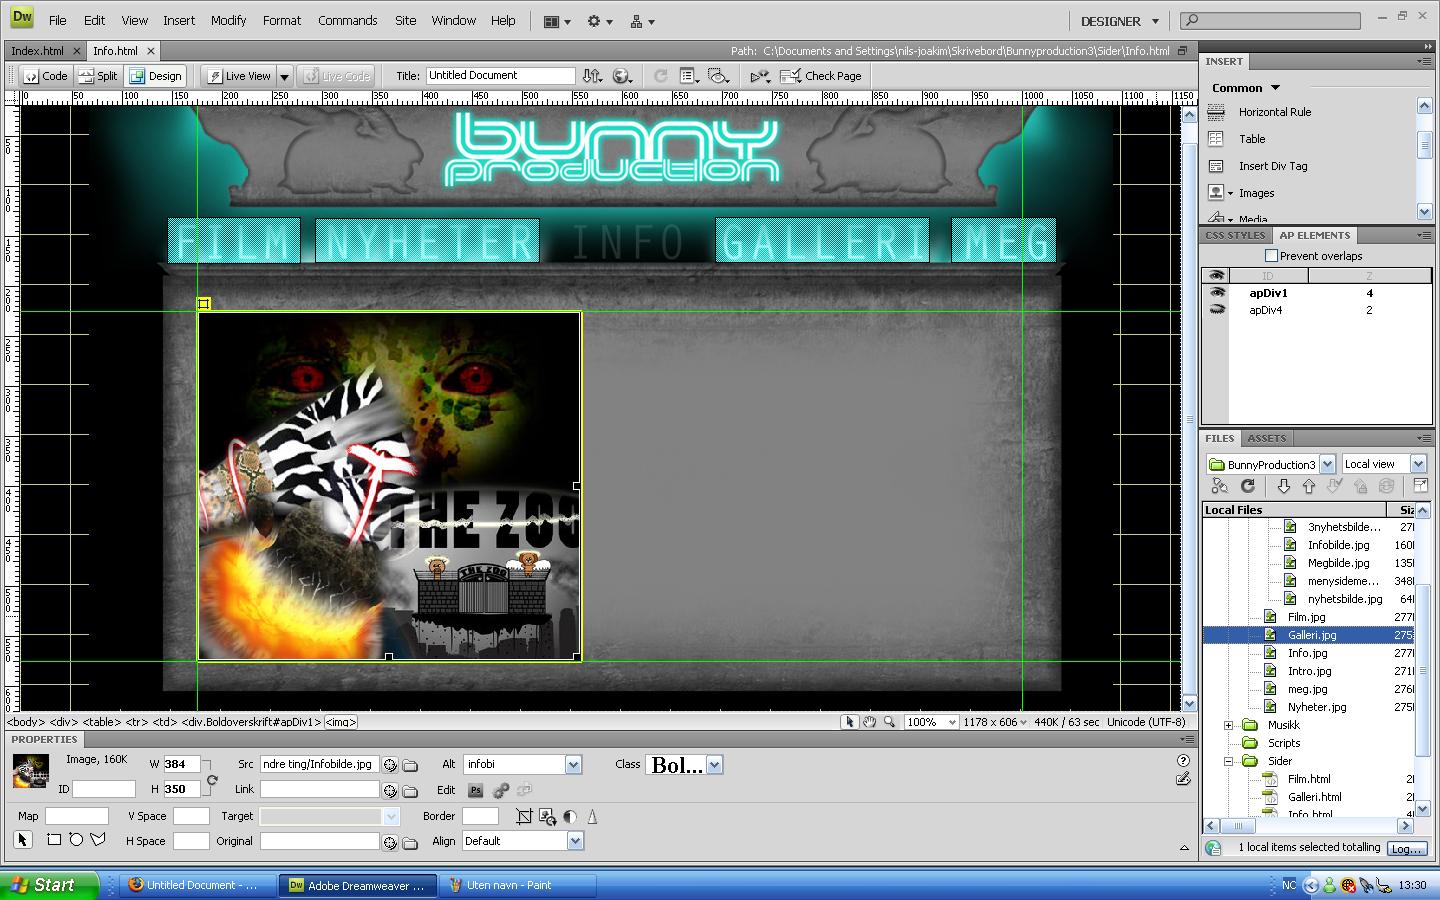Open the View Options toolbar icon

coord(689,76)
